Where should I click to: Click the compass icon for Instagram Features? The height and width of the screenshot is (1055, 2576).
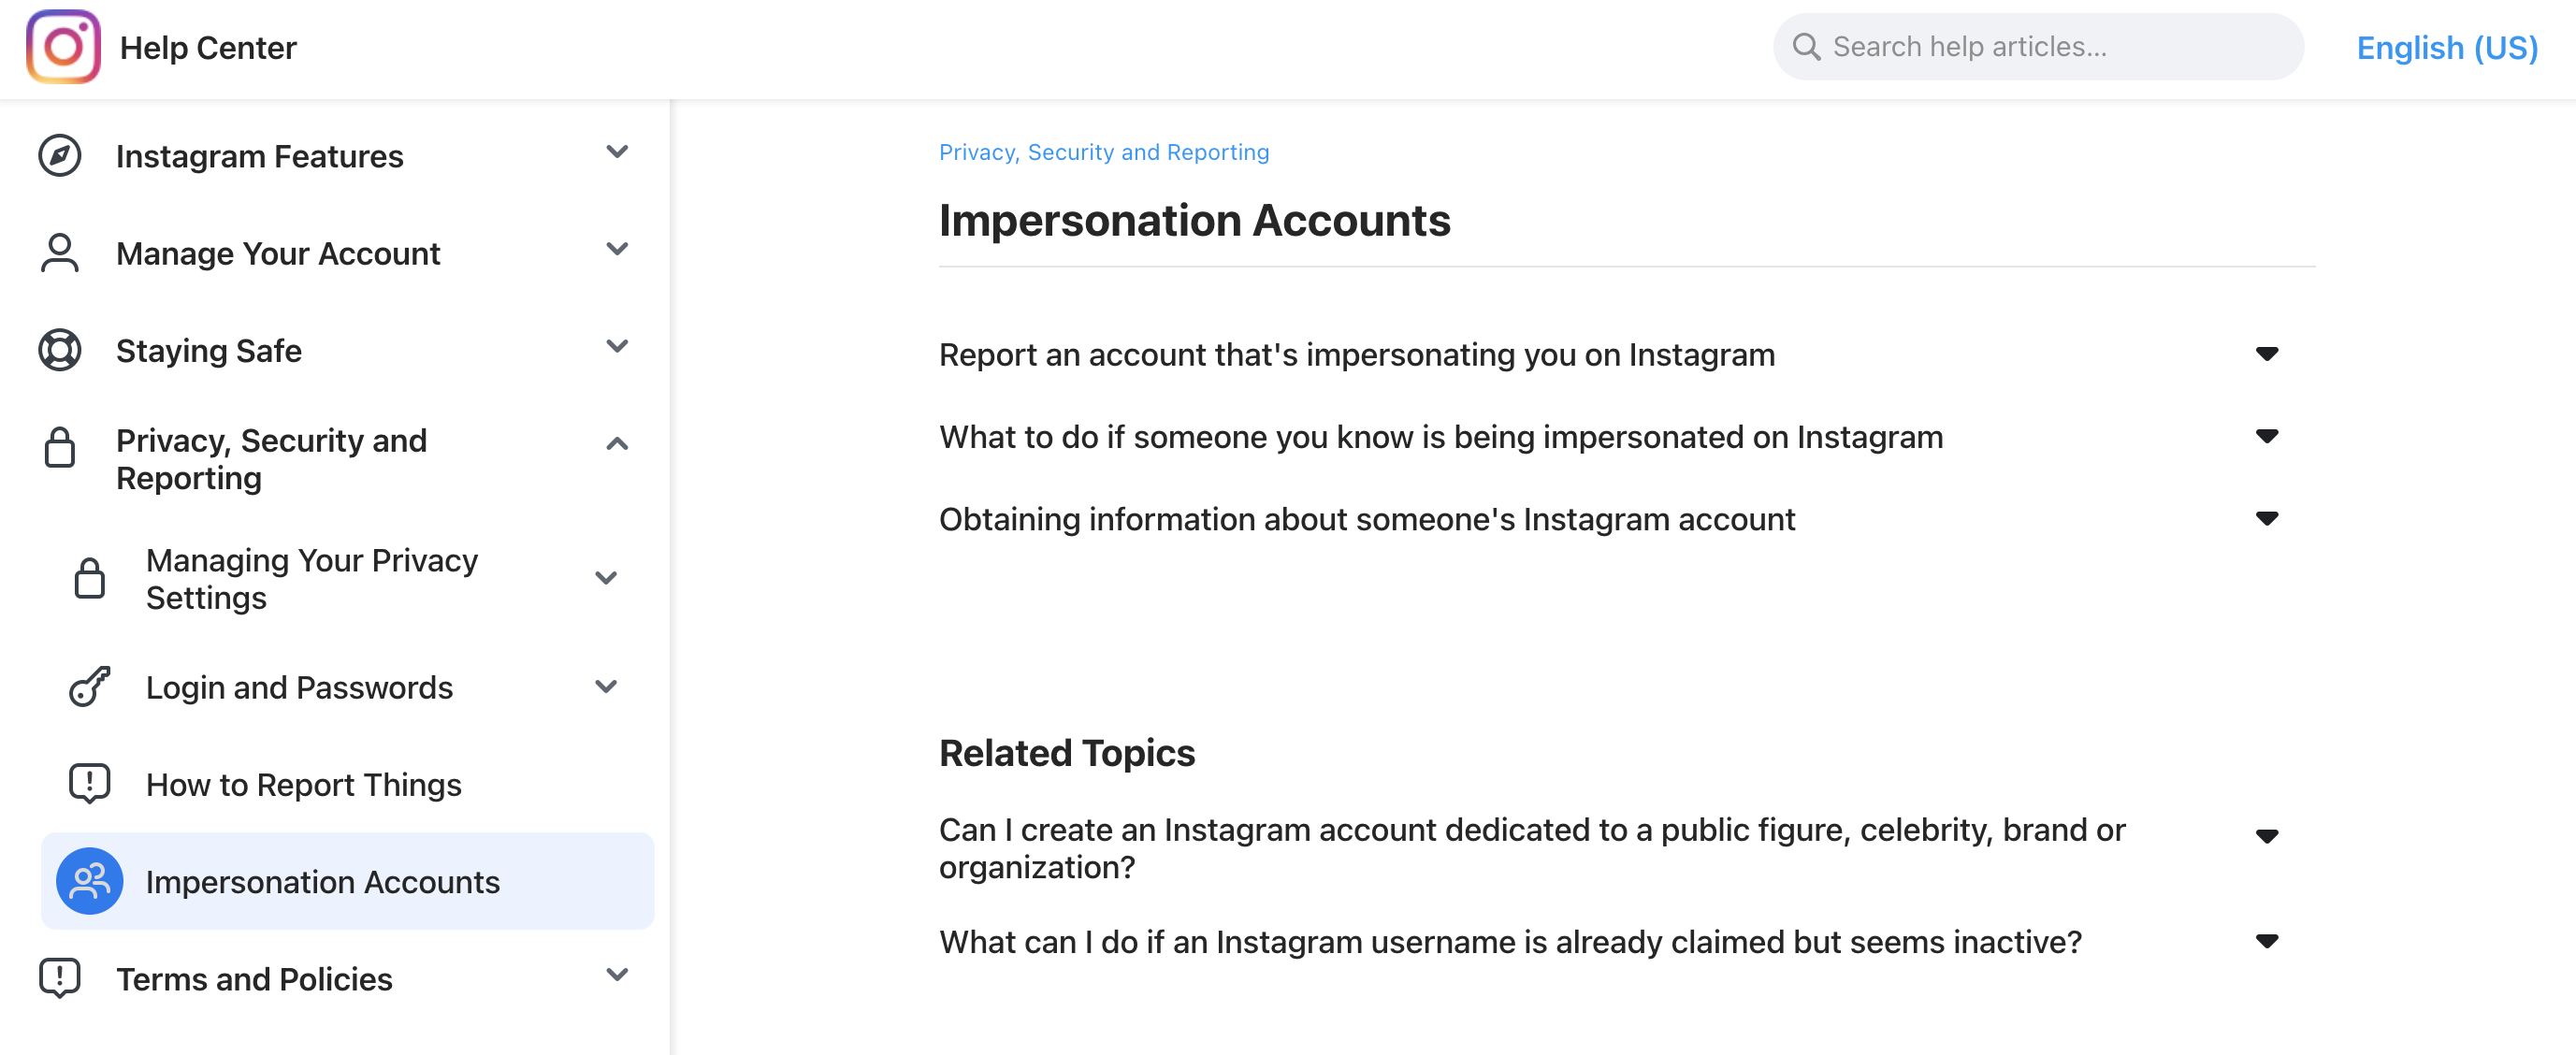pyautogui.click(x=60, y=156)
